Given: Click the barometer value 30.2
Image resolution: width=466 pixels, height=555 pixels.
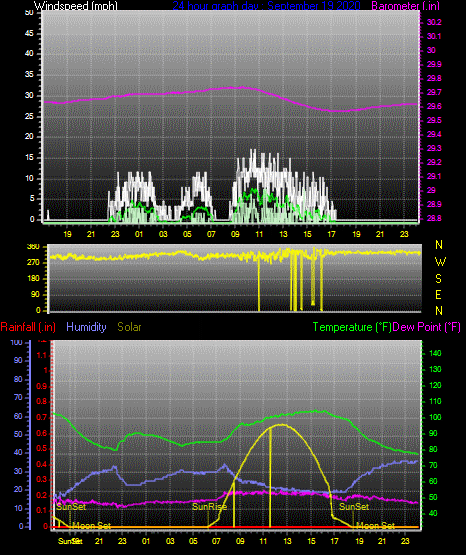Looking at the screenshot, I should [x=434, y=22].
